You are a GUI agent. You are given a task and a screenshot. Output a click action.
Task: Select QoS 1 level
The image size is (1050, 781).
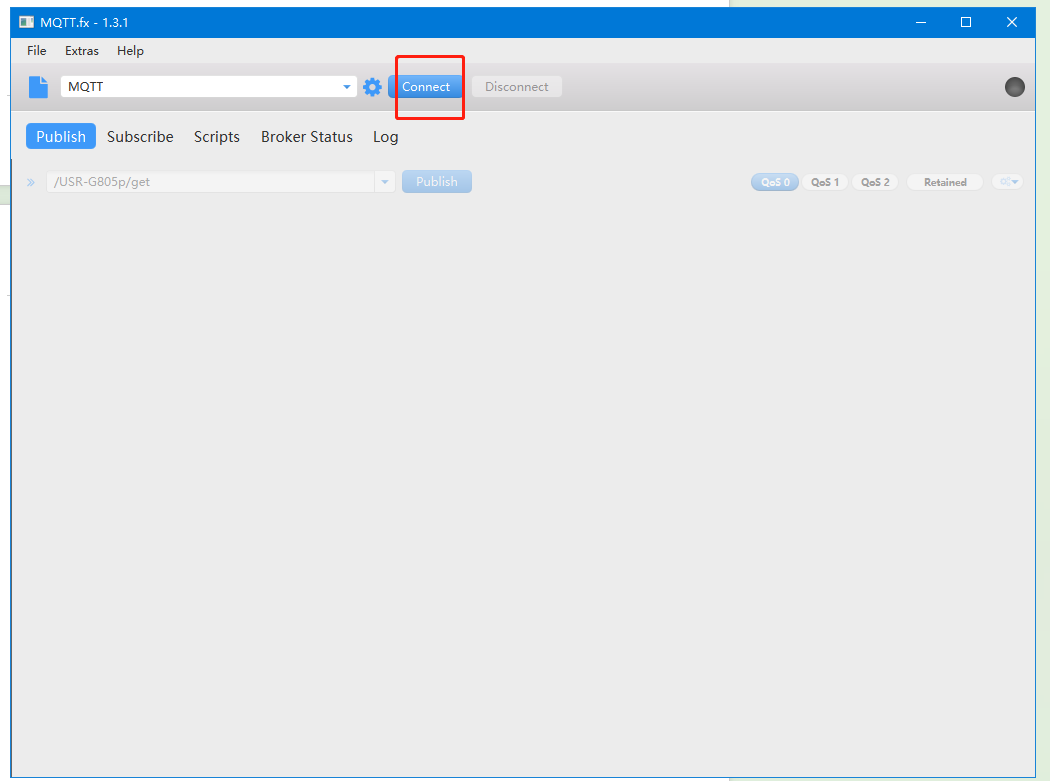tap(825, 182)
